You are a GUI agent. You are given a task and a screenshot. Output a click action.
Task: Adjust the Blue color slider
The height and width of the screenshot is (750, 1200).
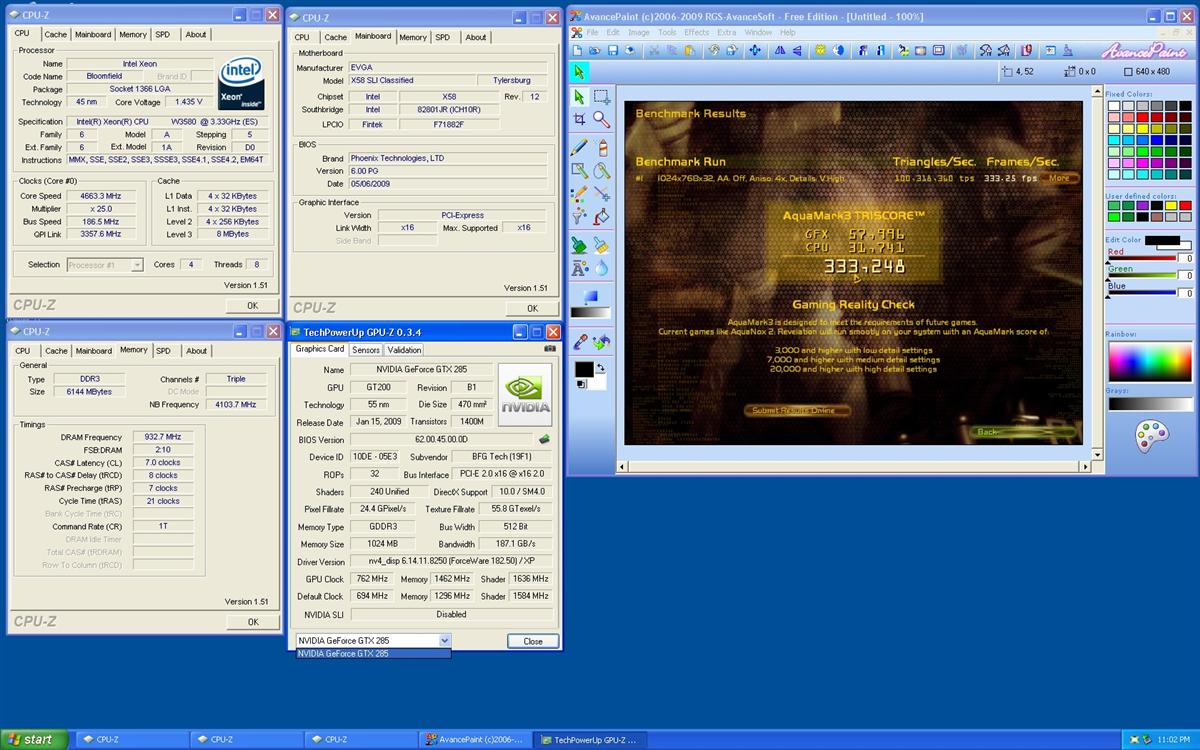(x=1141, y=292)
